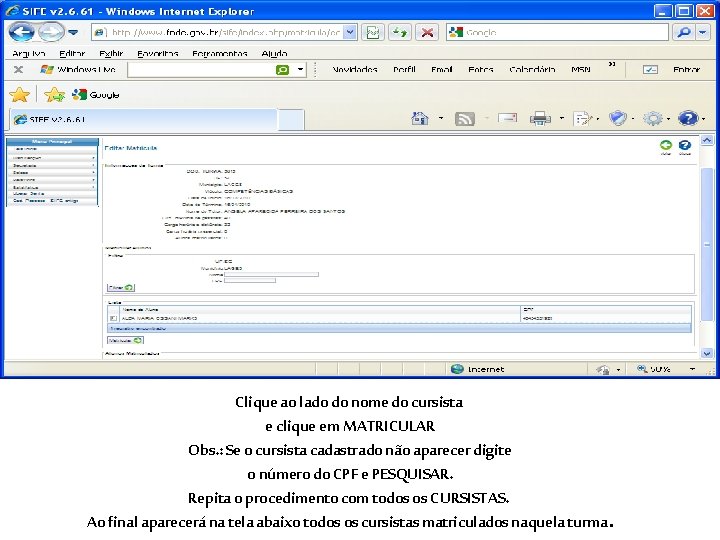Click the red Stop loading X icon

pos(427,32)
